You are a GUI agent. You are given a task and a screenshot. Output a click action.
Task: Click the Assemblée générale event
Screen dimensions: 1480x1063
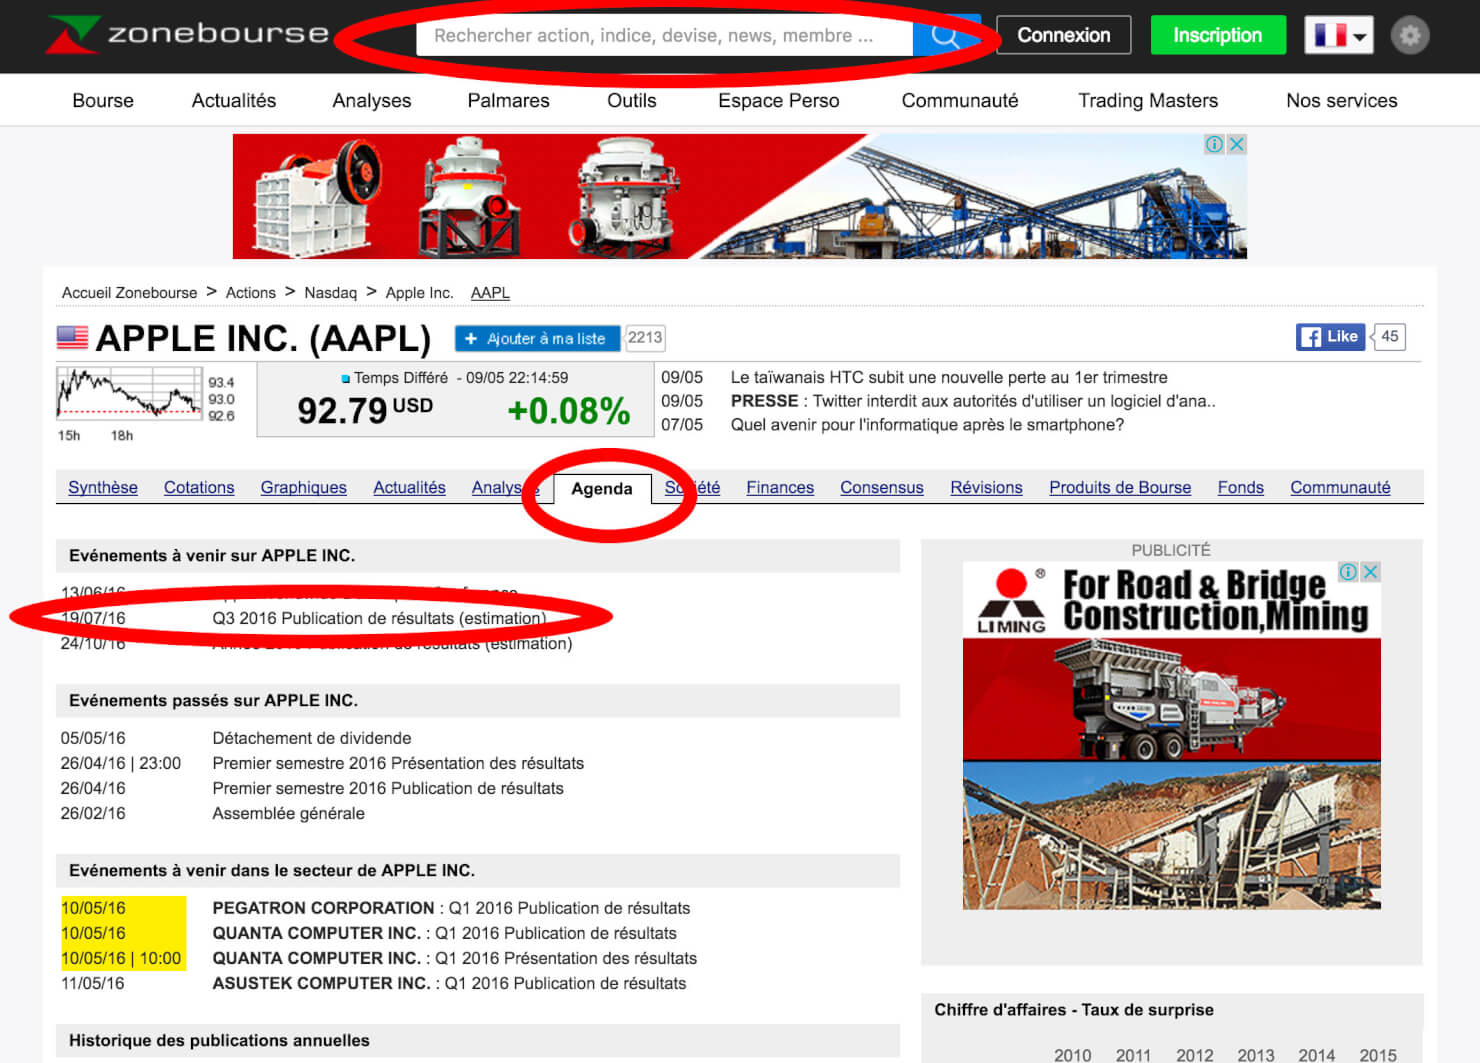click(x=289, y=813)
